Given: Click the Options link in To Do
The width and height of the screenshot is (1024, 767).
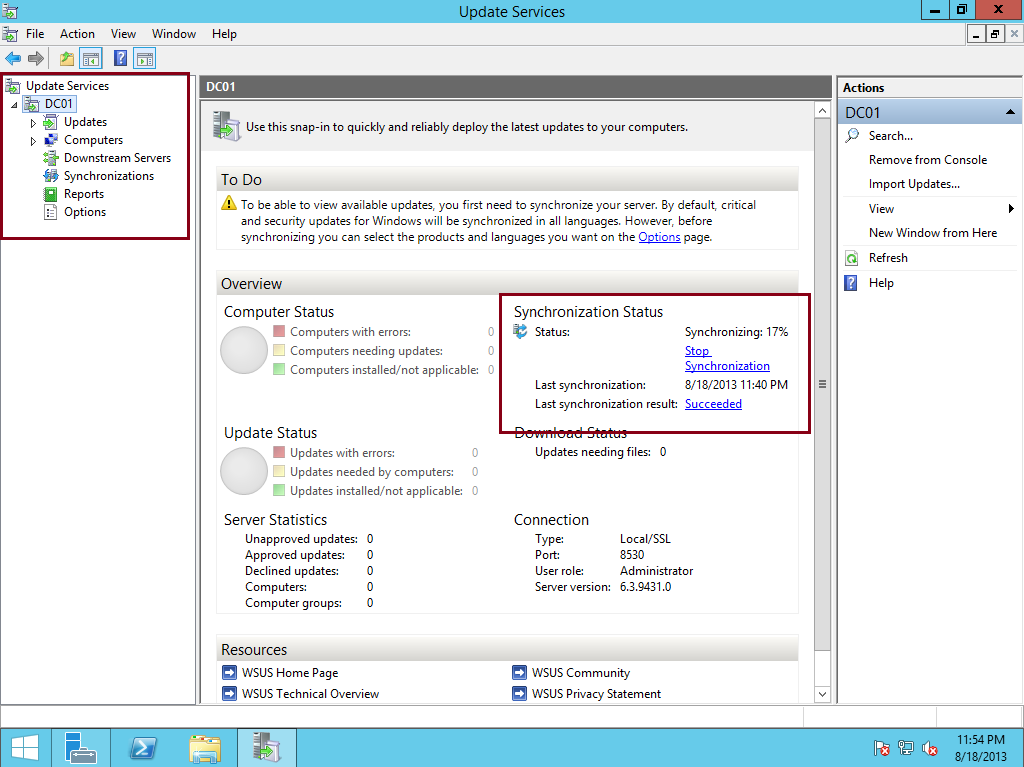Looking at the screenshot, I should [x=659, y=237].
